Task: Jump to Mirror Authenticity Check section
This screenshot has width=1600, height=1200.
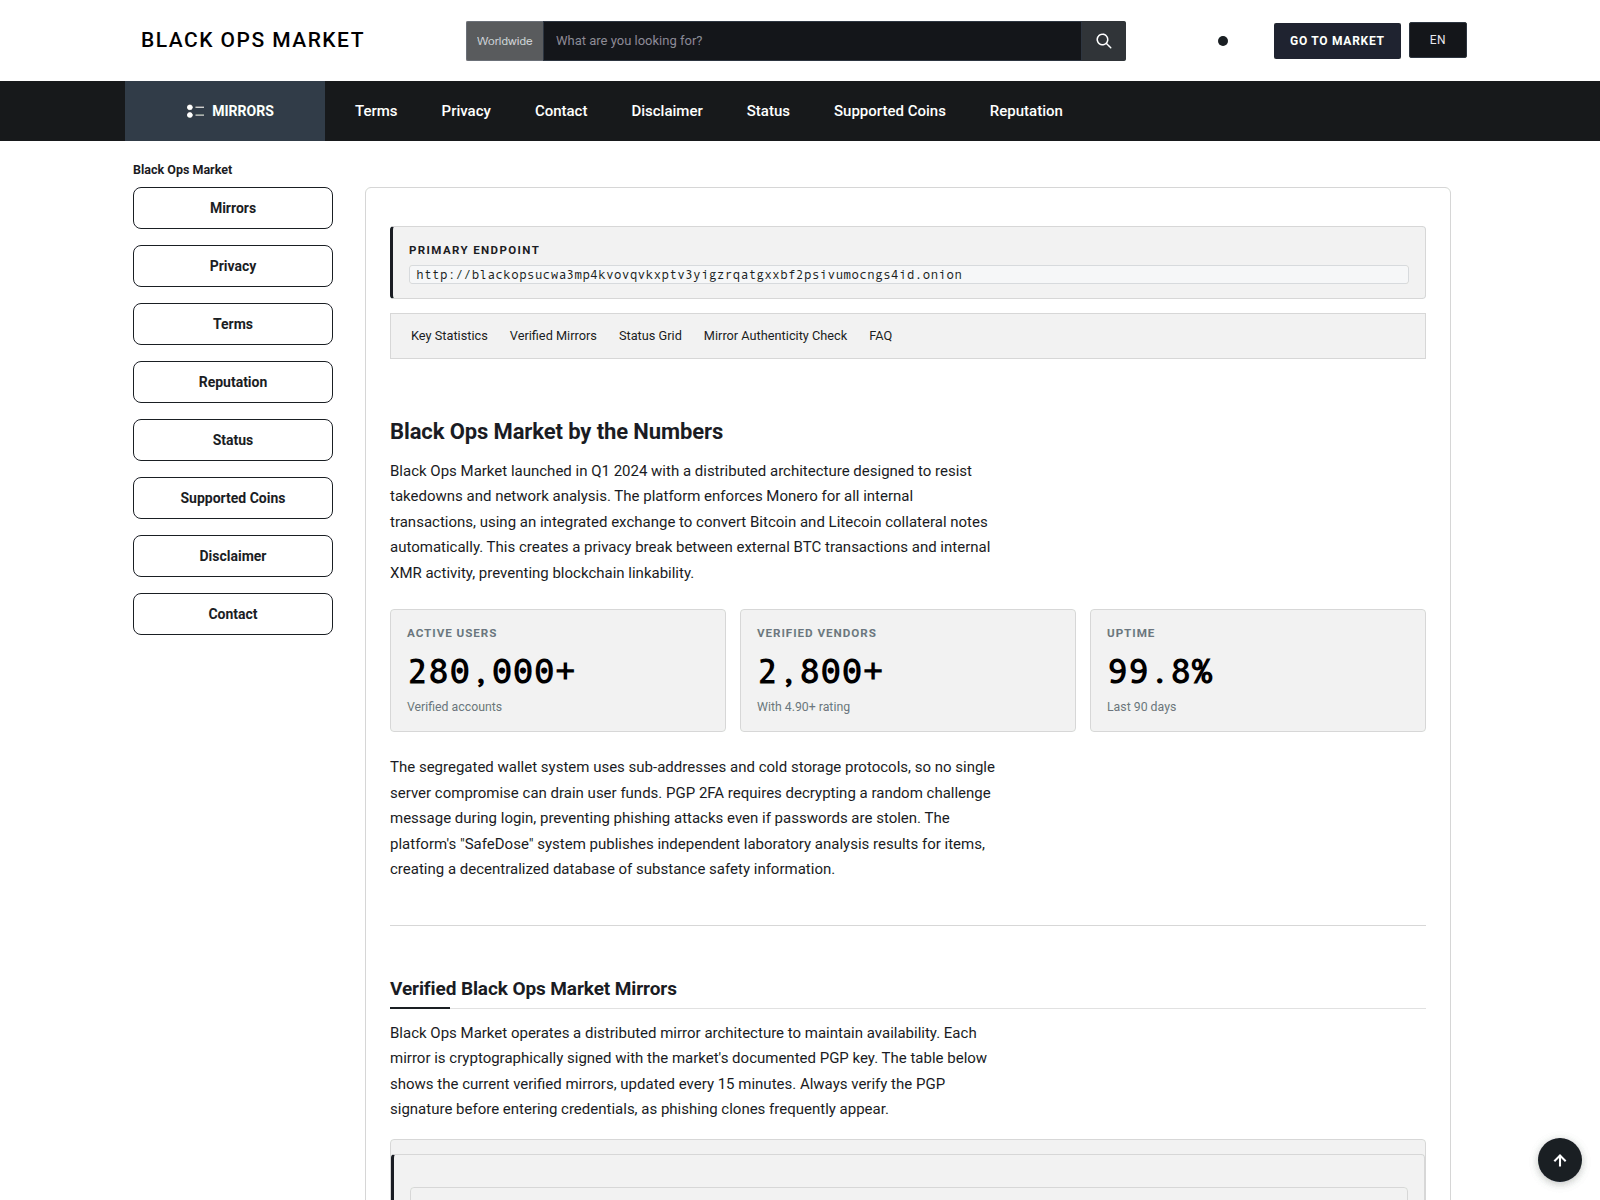Action: [x=775, y=336]
